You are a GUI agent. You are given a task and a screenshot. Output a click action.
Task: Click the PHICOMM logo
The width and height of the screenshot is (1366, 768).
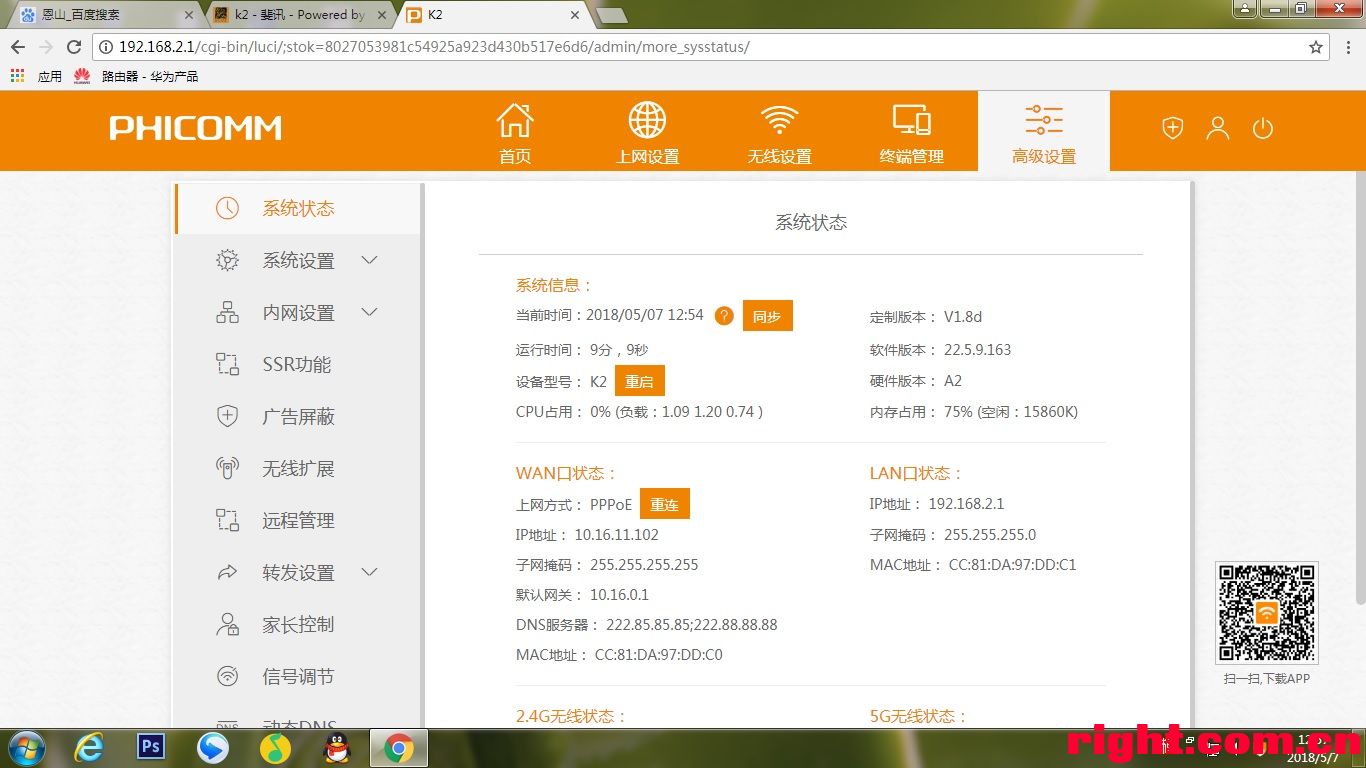195,128
